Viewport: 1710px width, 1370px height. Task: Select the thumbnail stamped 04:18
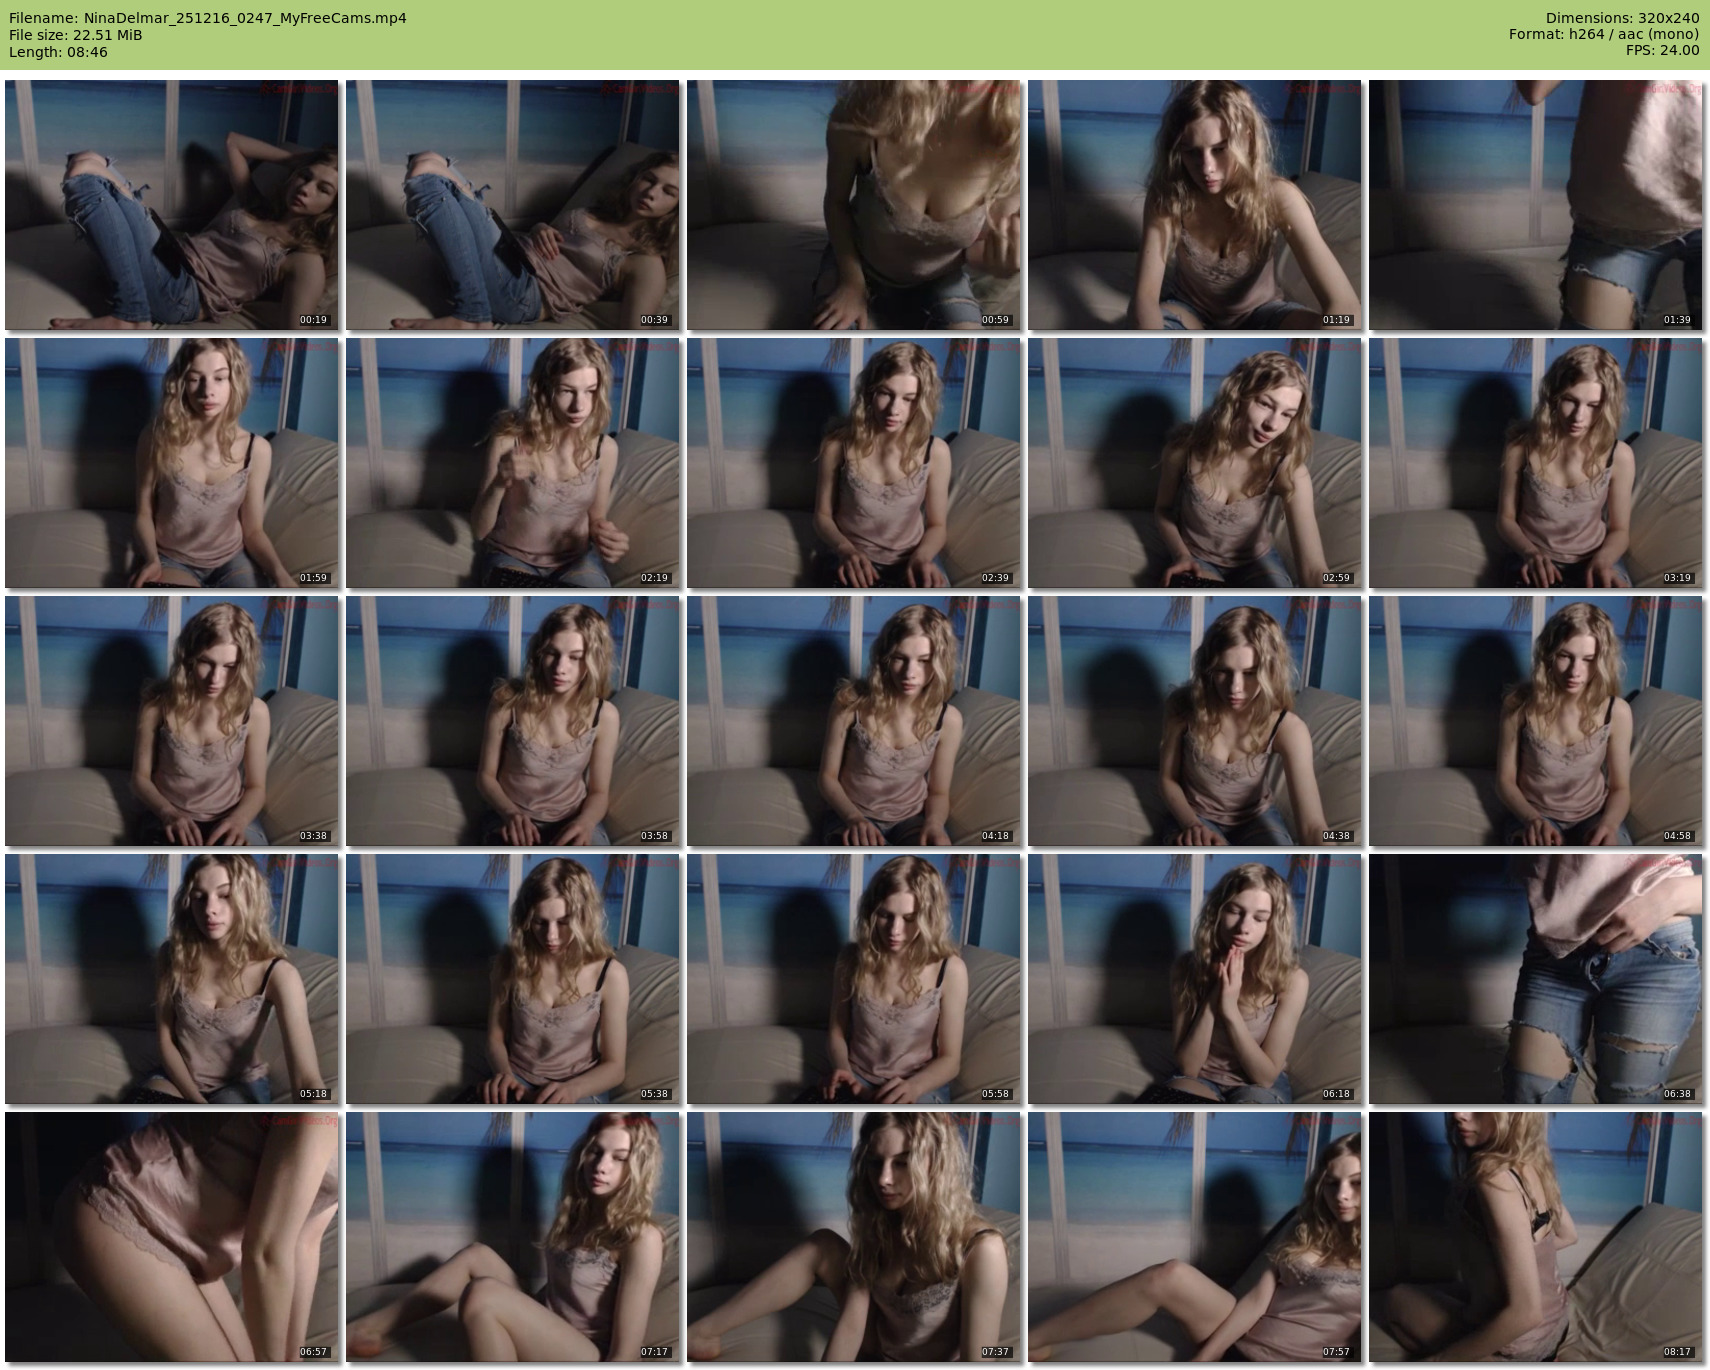(854, 721)
